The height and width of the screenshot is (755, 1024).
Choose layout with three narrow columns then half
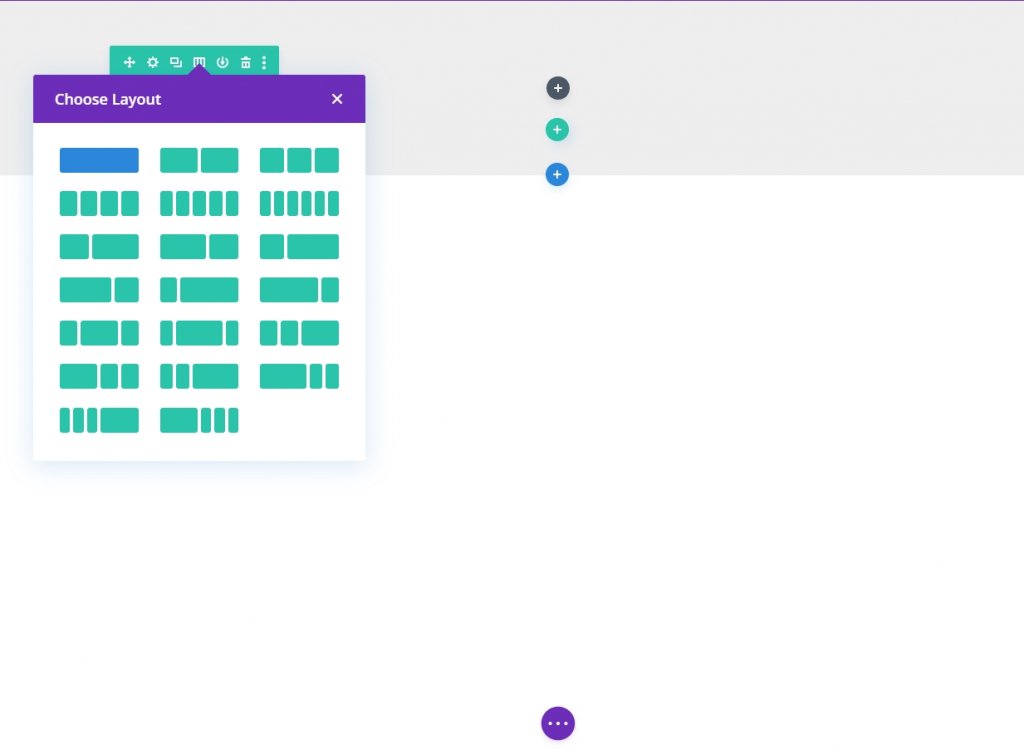(99, 420)
